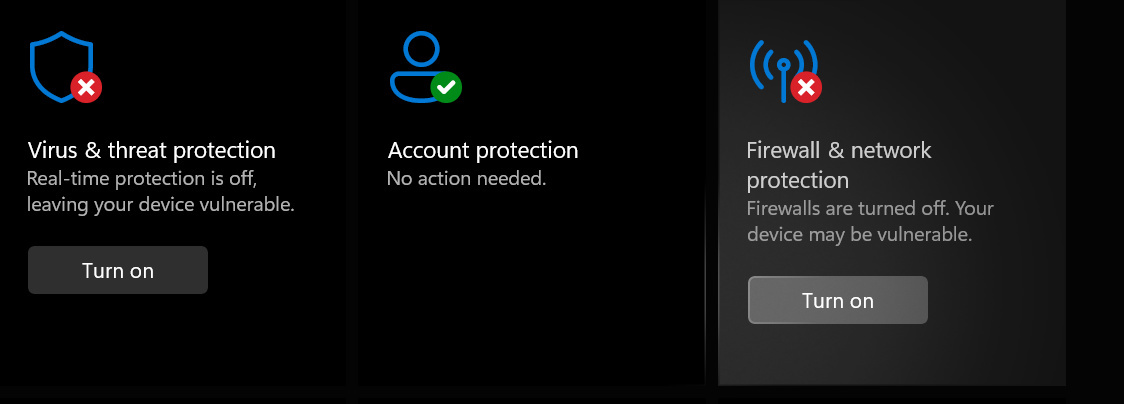1124x404 pixels.
Task: Open the Account protection heading
Action: point(483,151)
